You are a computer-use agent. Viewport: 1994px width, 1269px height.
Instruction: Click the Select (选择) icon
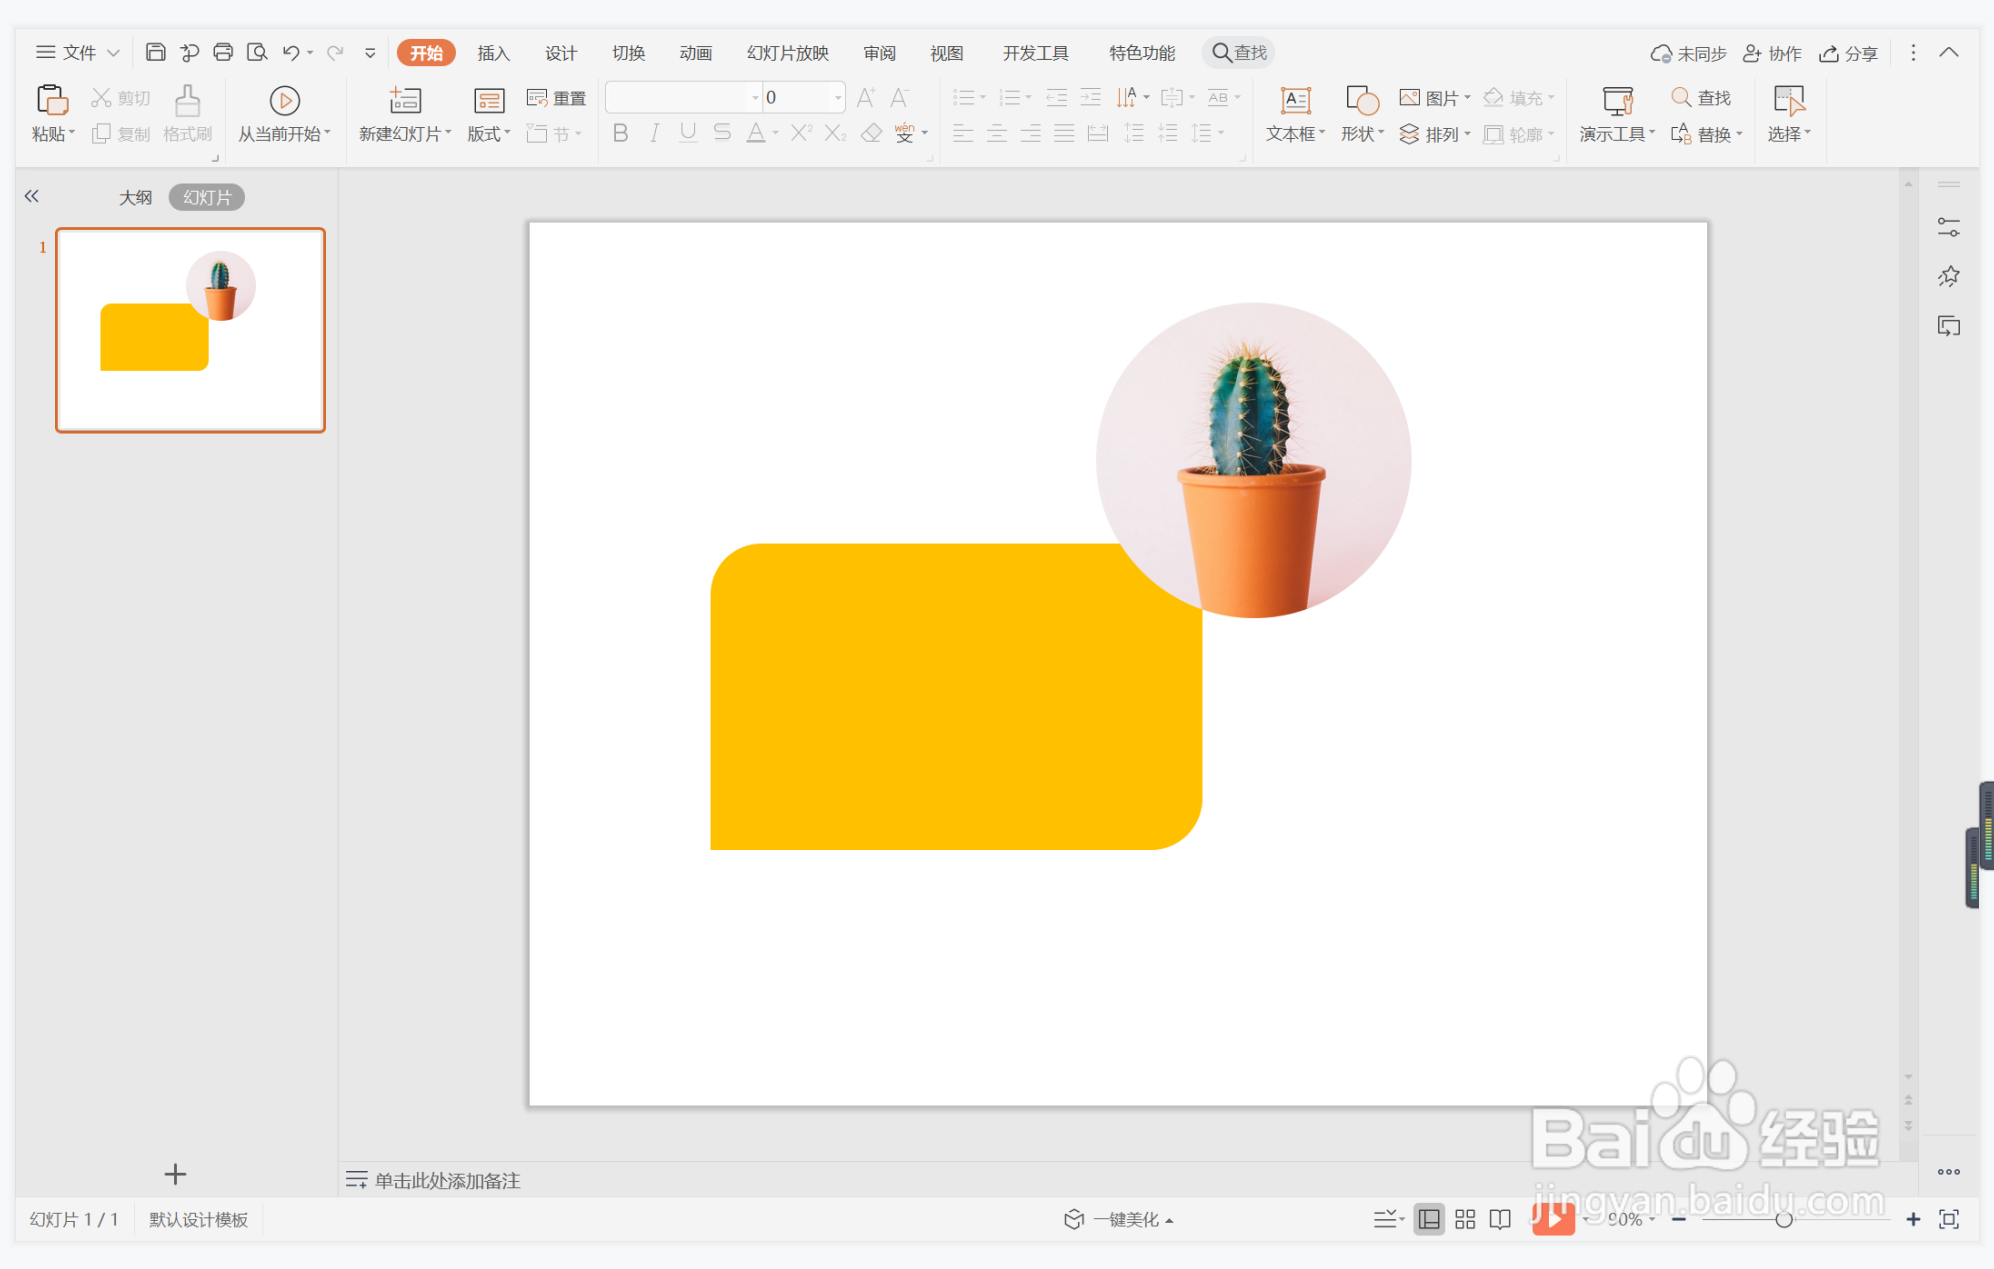coord(1788,100)
